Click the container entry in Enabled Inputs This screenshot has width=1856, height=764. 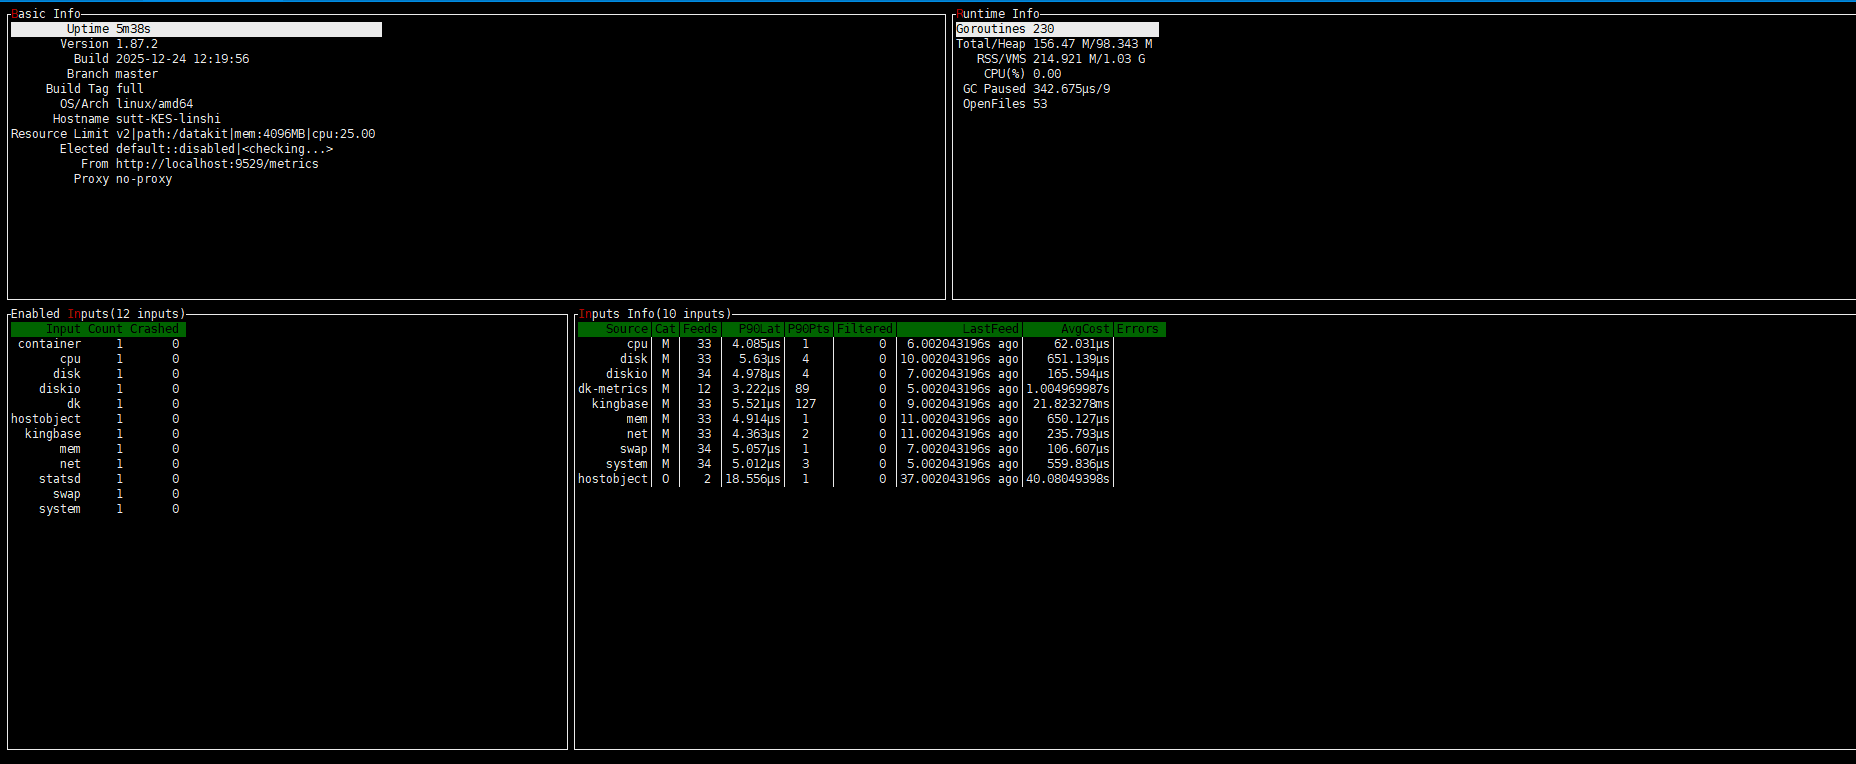pos(49,344)
